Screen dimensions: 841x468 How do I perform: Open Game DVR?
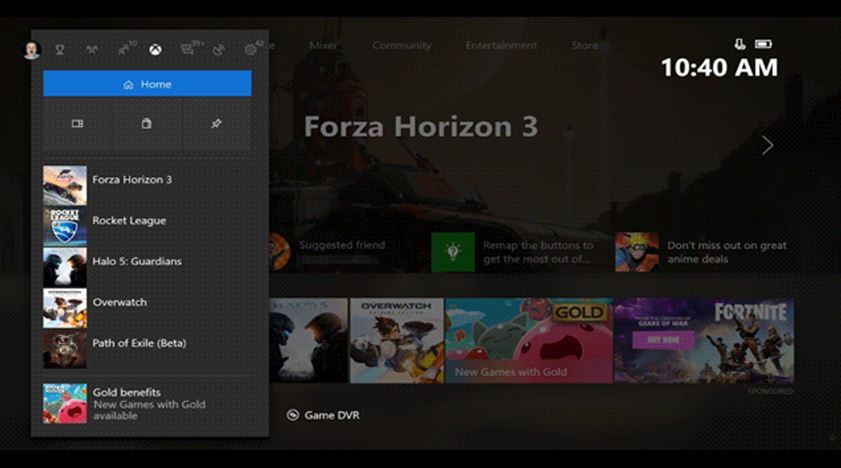coord(323,415)
